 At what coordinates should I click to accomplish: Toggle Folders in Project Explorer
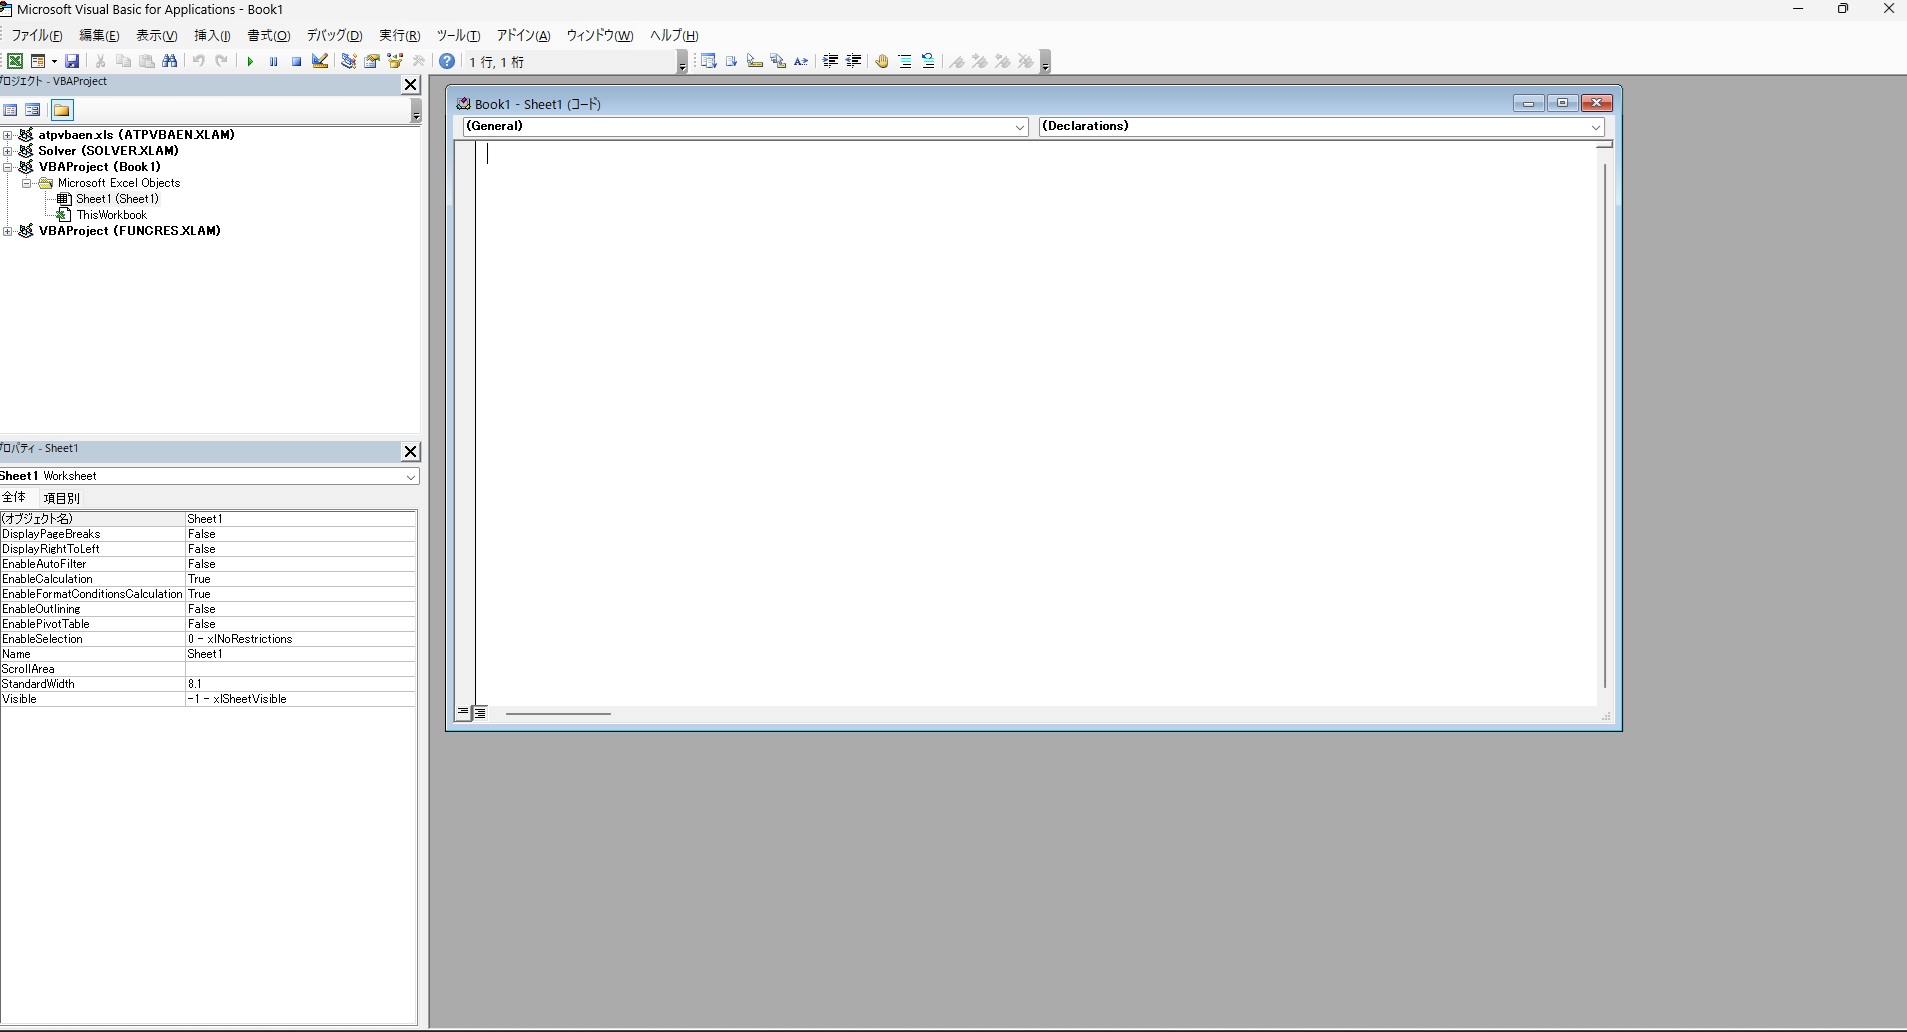point(62,110)
